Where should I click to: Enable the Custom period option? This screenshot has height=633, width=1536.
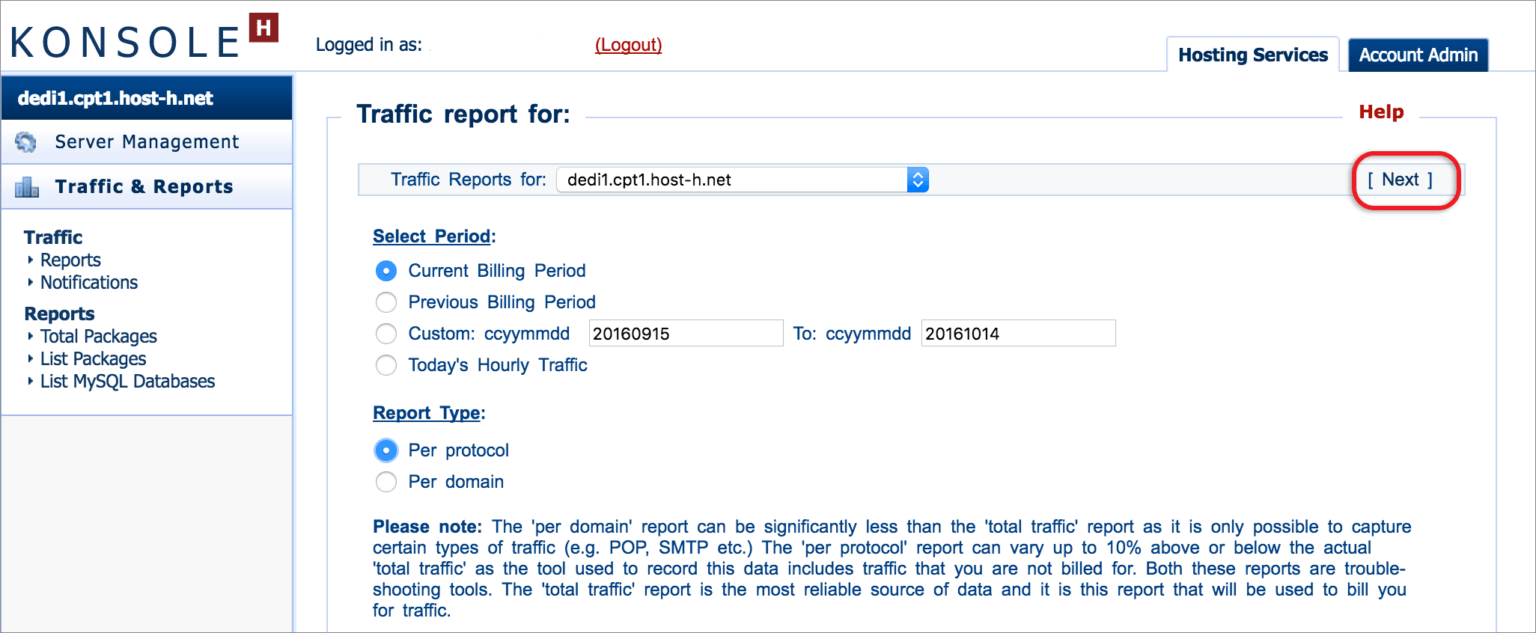click(386, 333)
